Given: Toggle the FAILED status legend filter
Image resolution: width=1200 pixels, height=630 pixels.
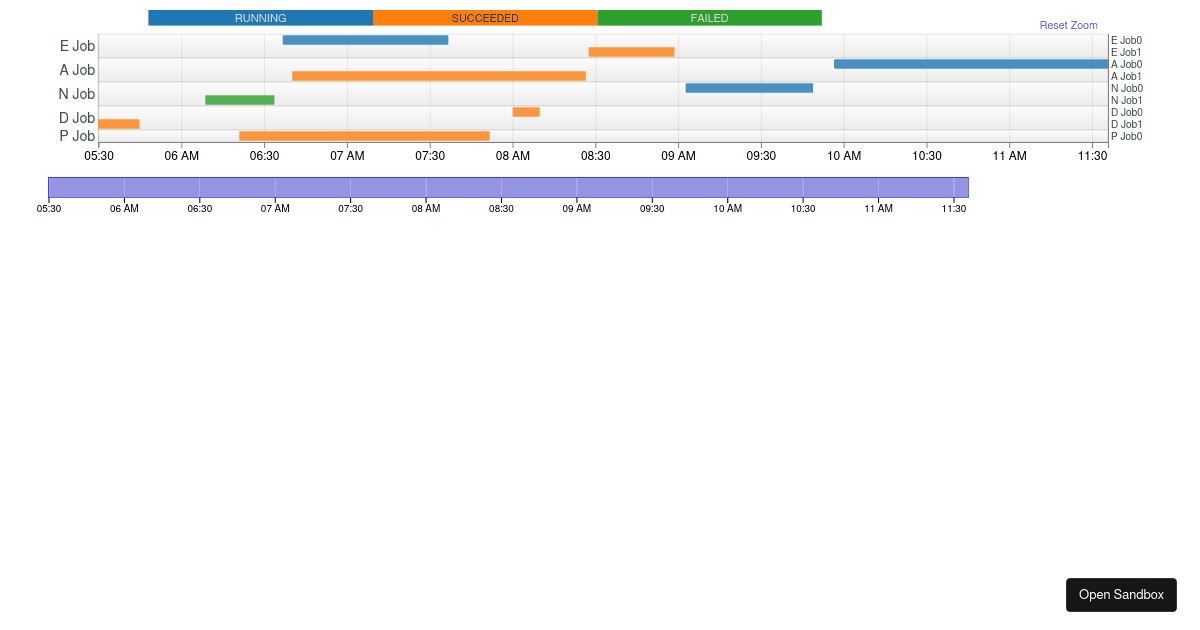Looking at the screenshot, I should point(710,17).
